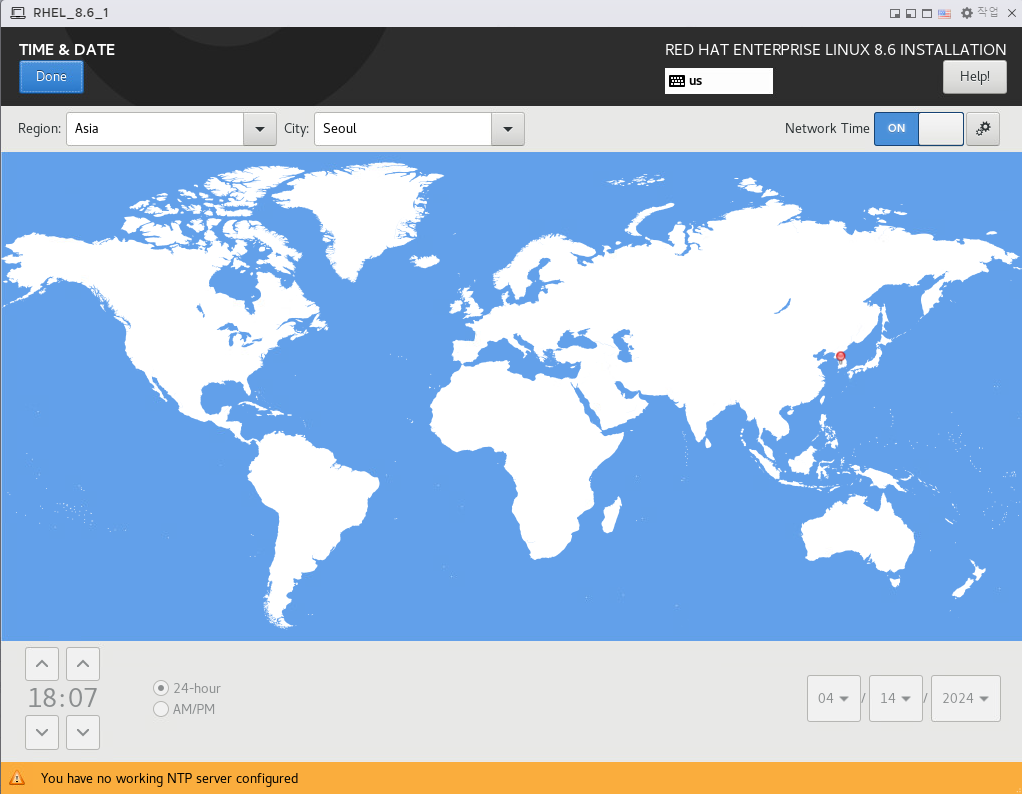The height and width of the screenshot is (794, 1022).
Task: Open the month dropdown showing 04
Action: click(834, 698)
